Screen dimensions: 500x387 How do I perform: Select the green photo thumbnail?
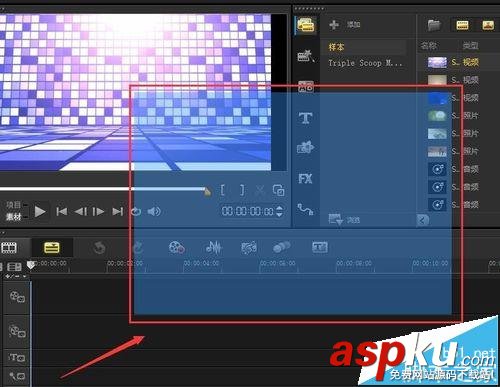coord(437,116)
